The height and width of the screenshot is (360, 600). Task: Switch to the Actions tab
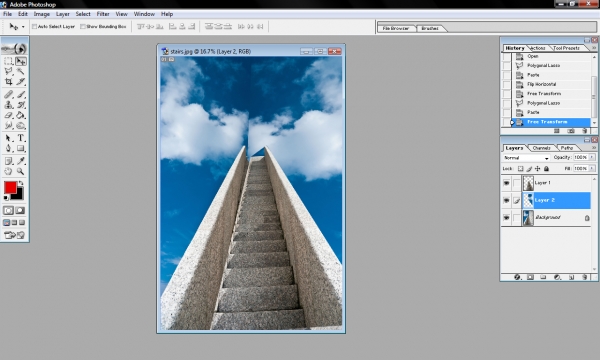point(538,48)
